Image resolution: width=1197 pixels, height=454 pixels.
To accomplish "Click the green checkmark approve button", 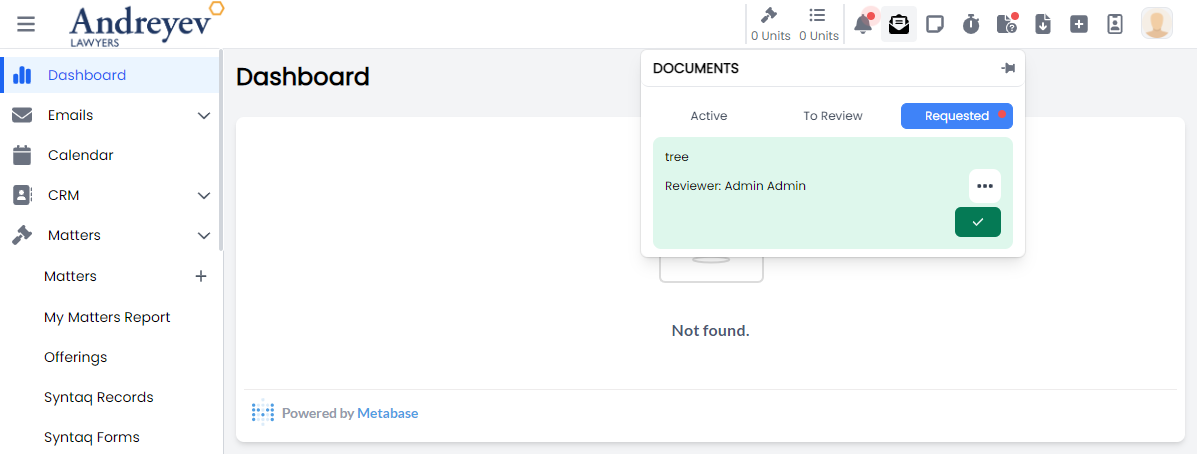I will 977,222.
